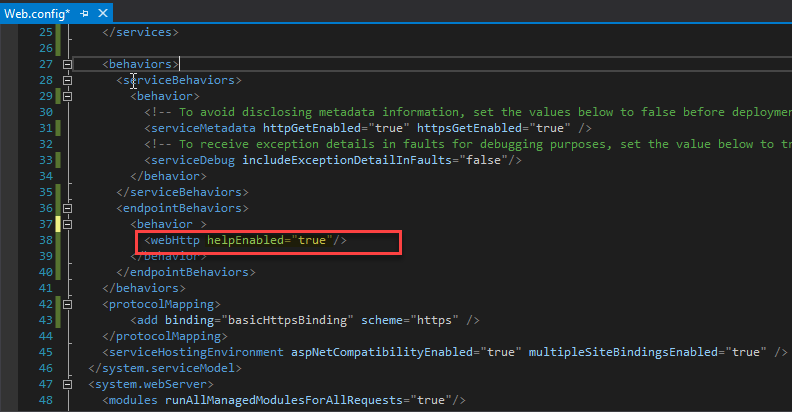Collapse the behaviors element on line 27
The width and height of the screenshot is (792, 412).
pyautogui.click(x=67, y=64)
